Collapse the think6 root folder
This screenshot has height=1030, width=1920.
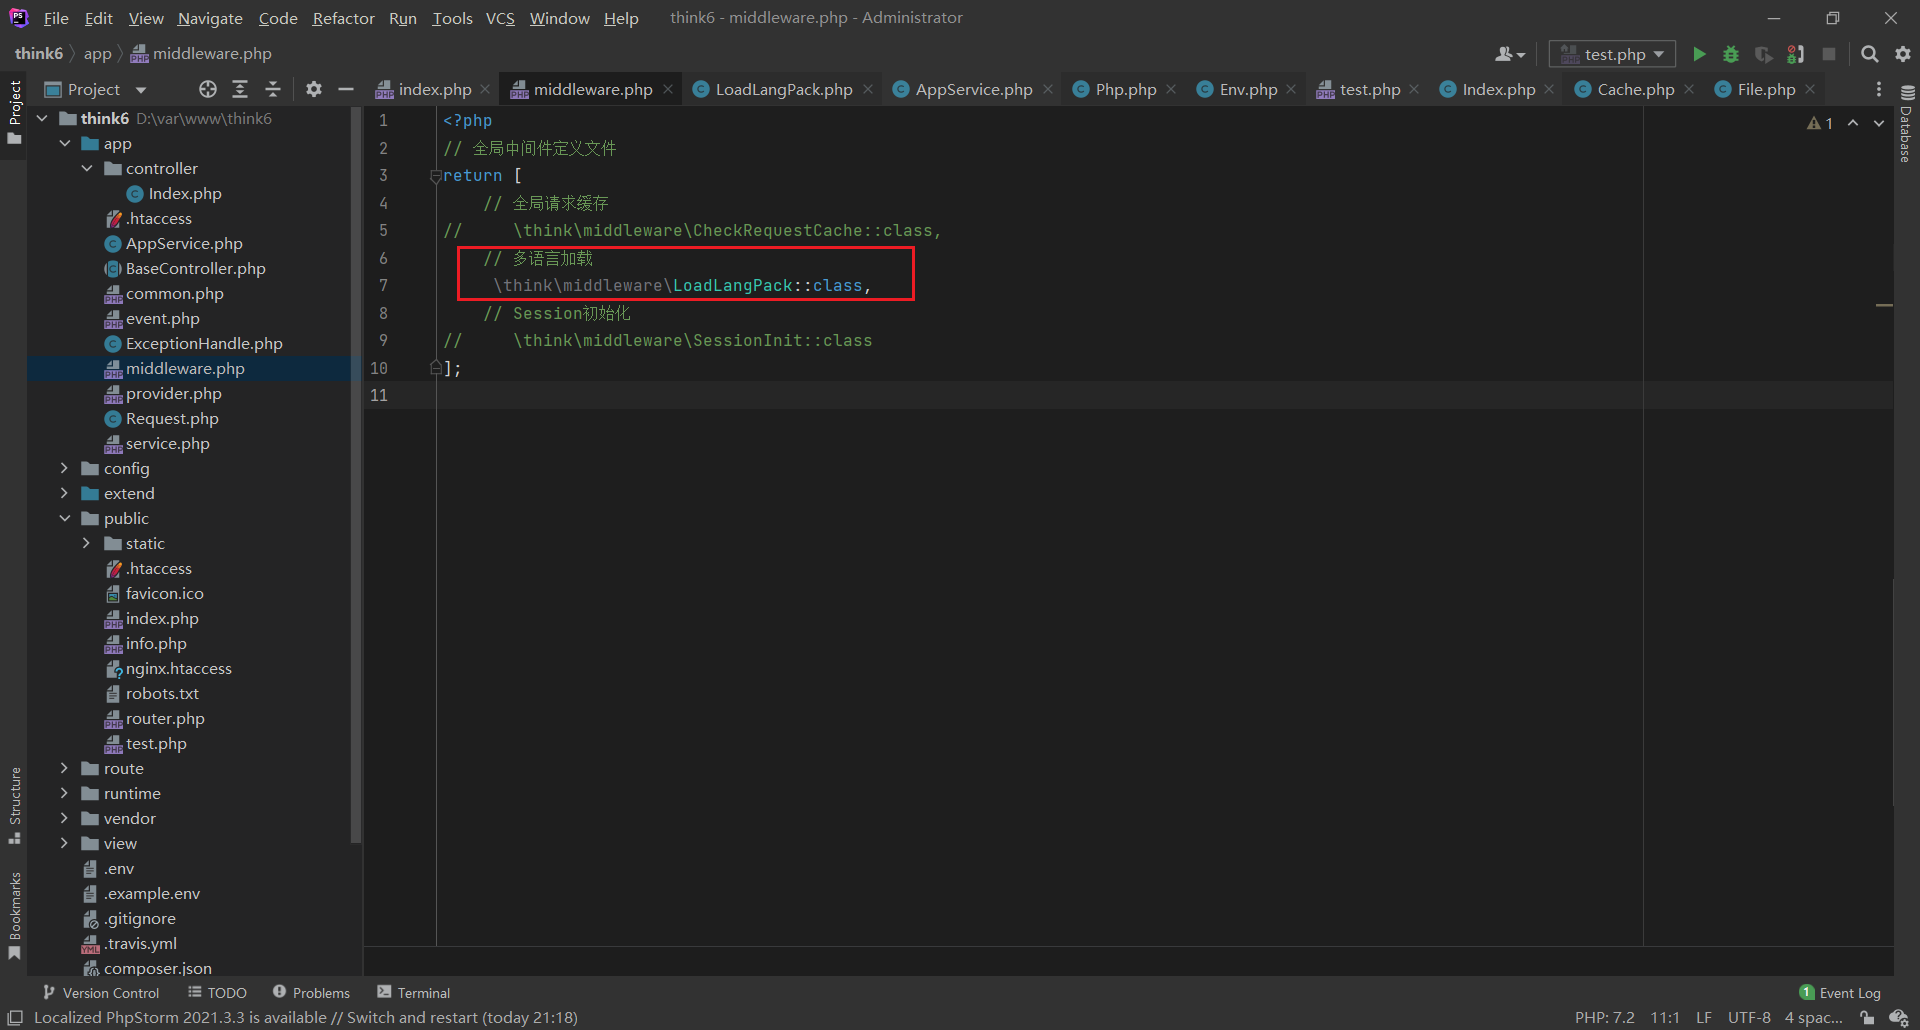pos(42,118)
